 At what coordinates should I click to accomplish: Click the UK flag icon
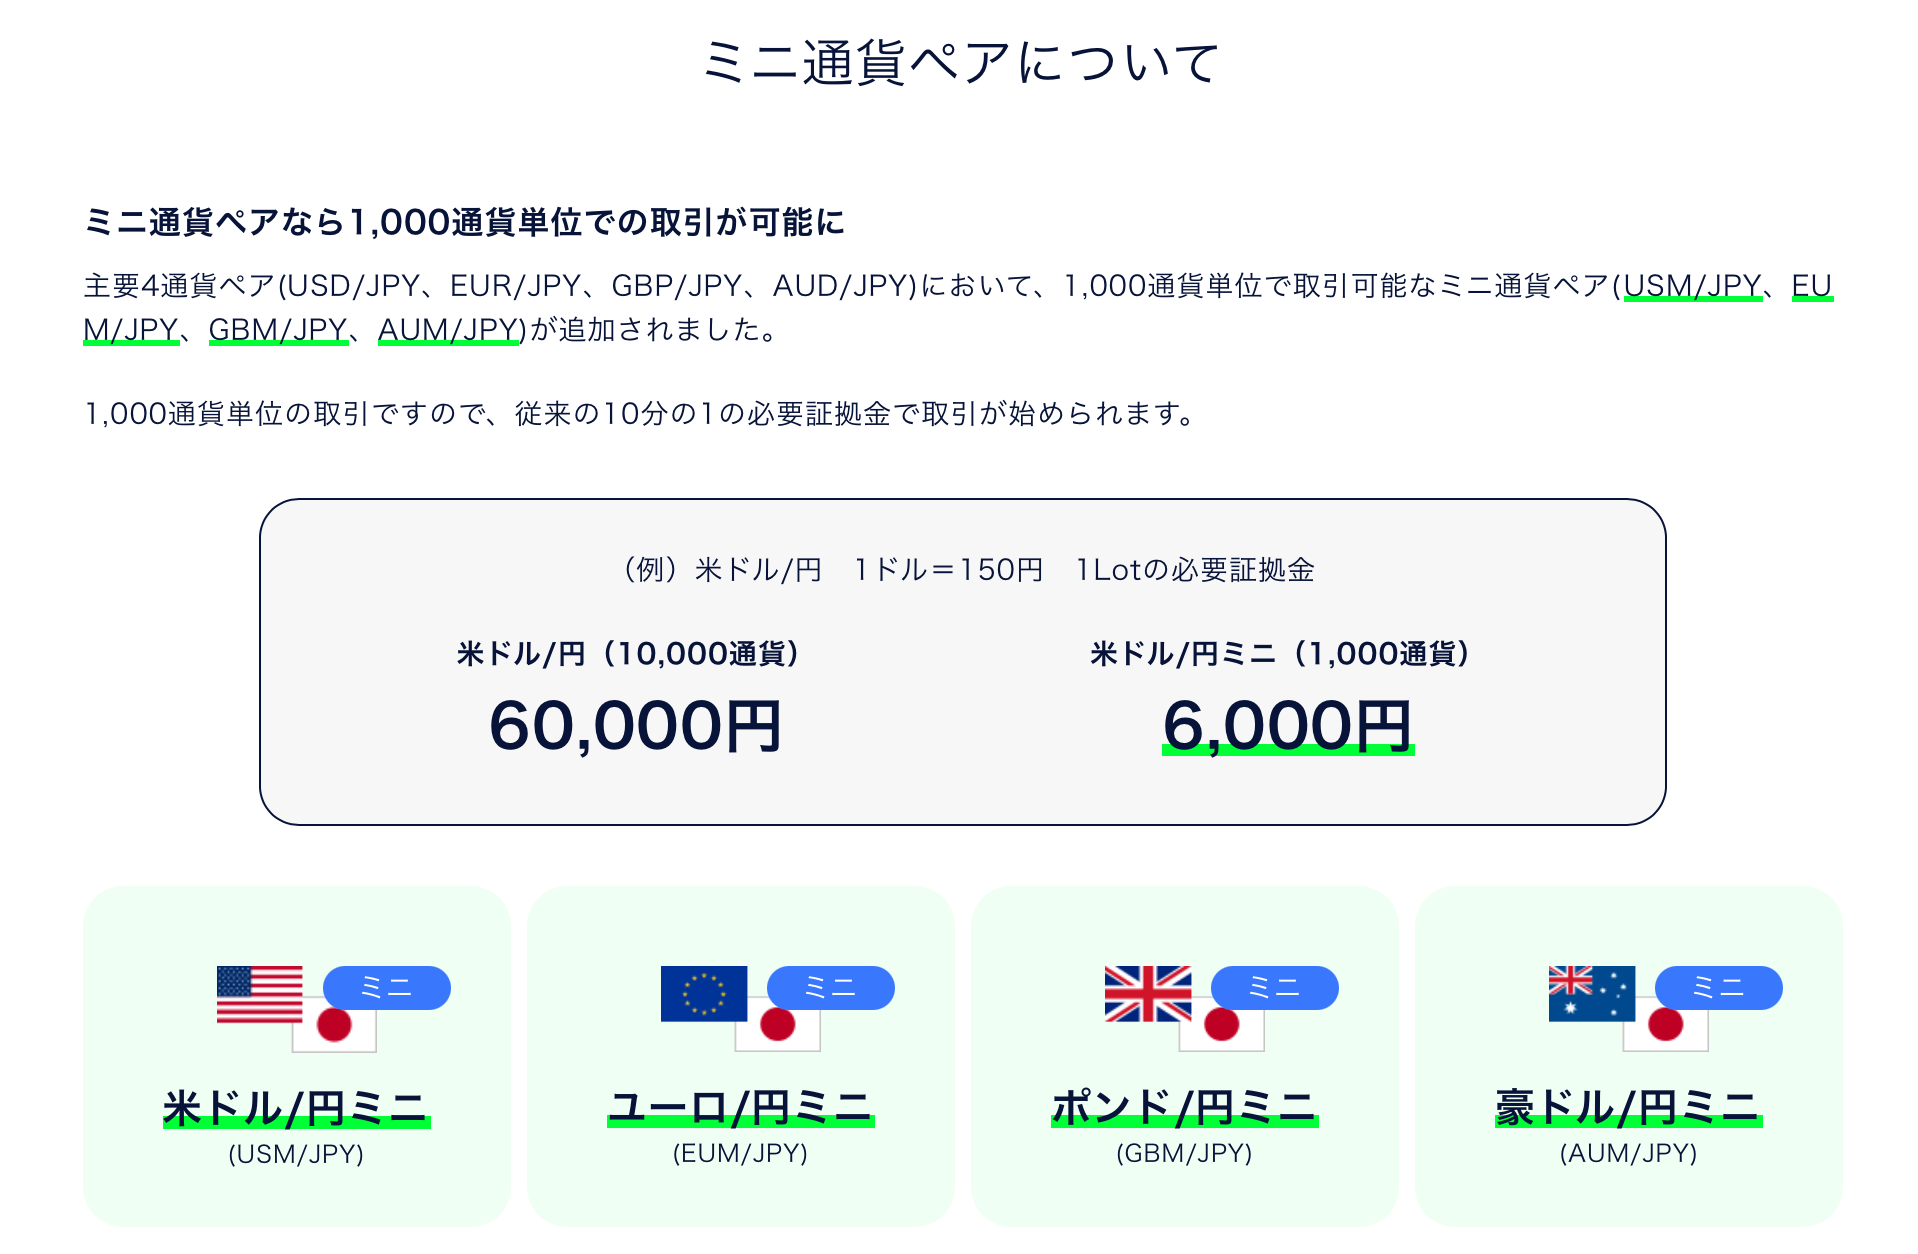click(1147, 993)
